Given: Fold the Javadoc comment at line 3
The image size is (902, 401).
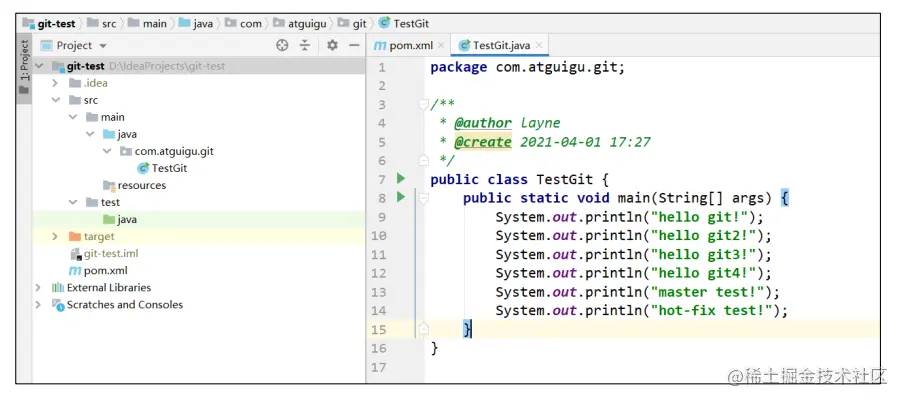Looking at the screenshot, I should tap(423, 105).
